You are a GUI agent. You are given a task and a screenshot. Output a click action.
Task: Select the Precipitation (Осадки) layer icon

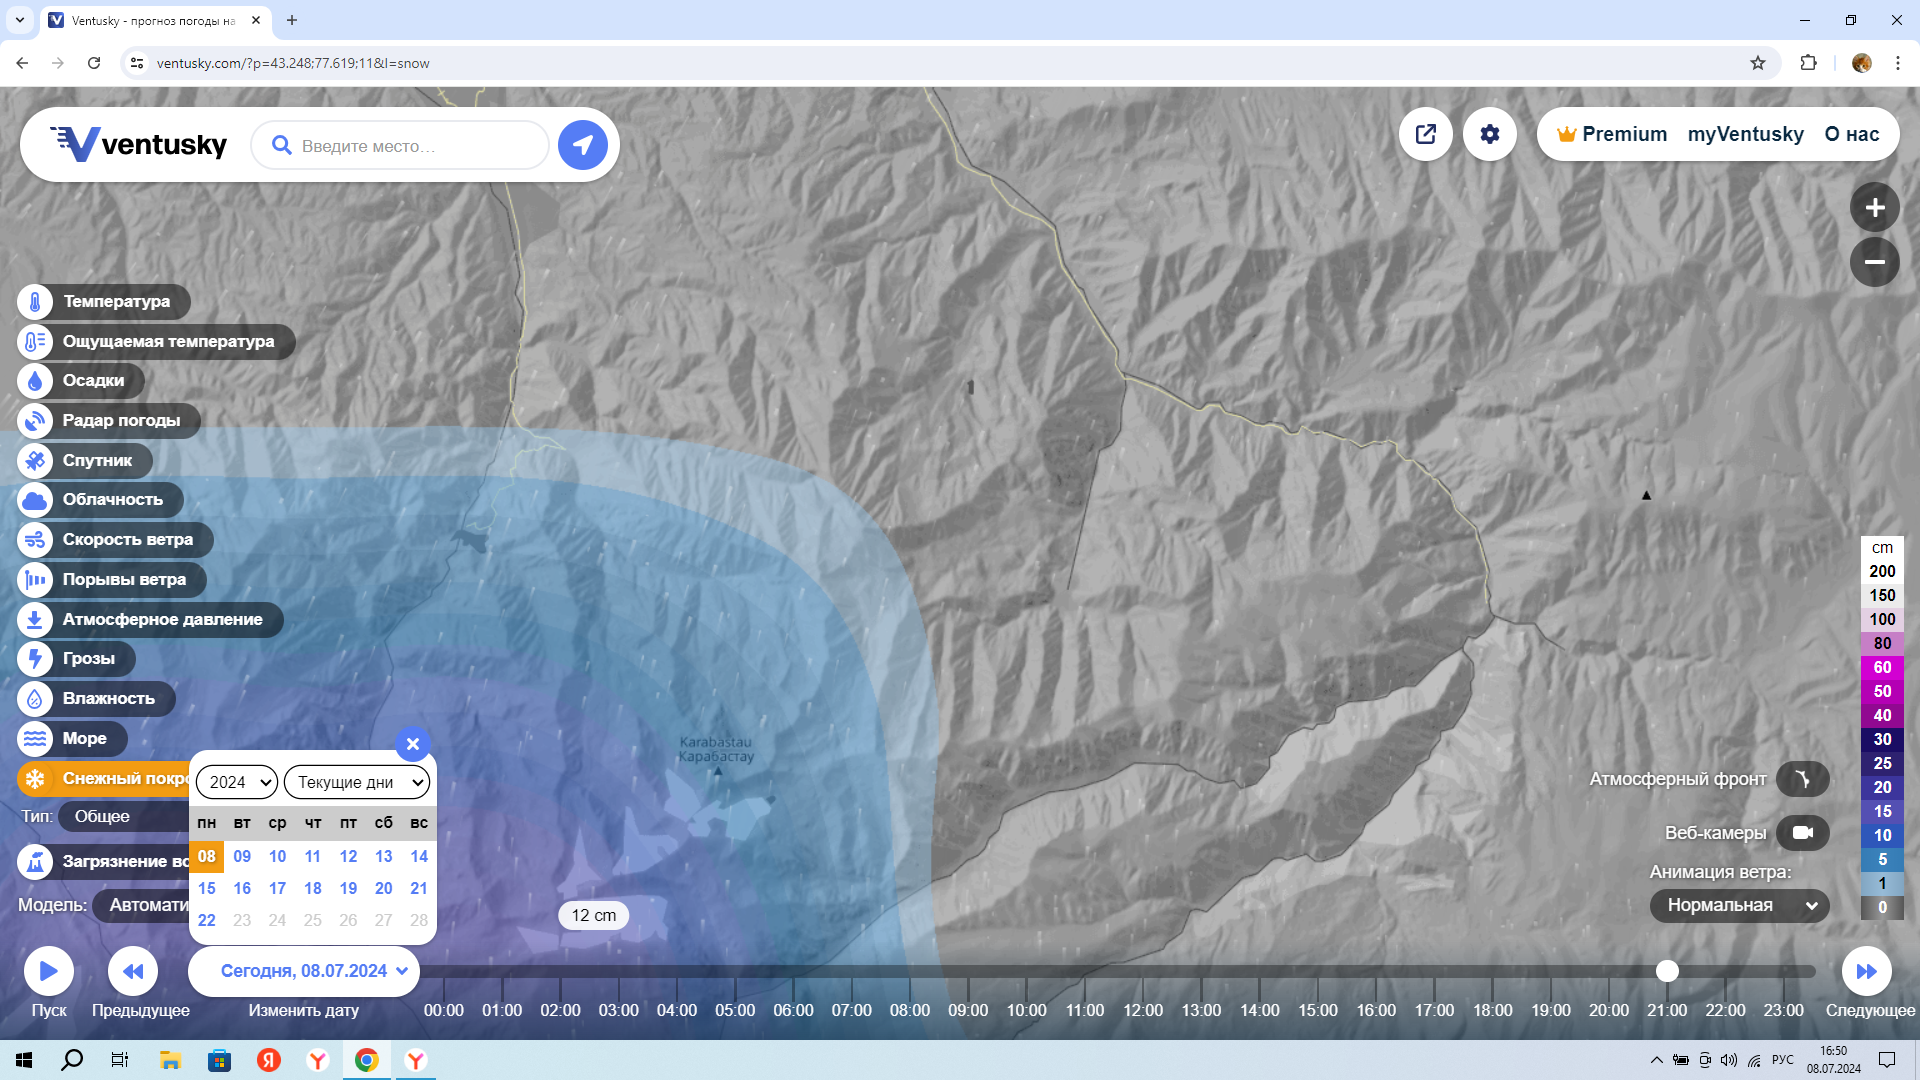[x=35, y=381]
